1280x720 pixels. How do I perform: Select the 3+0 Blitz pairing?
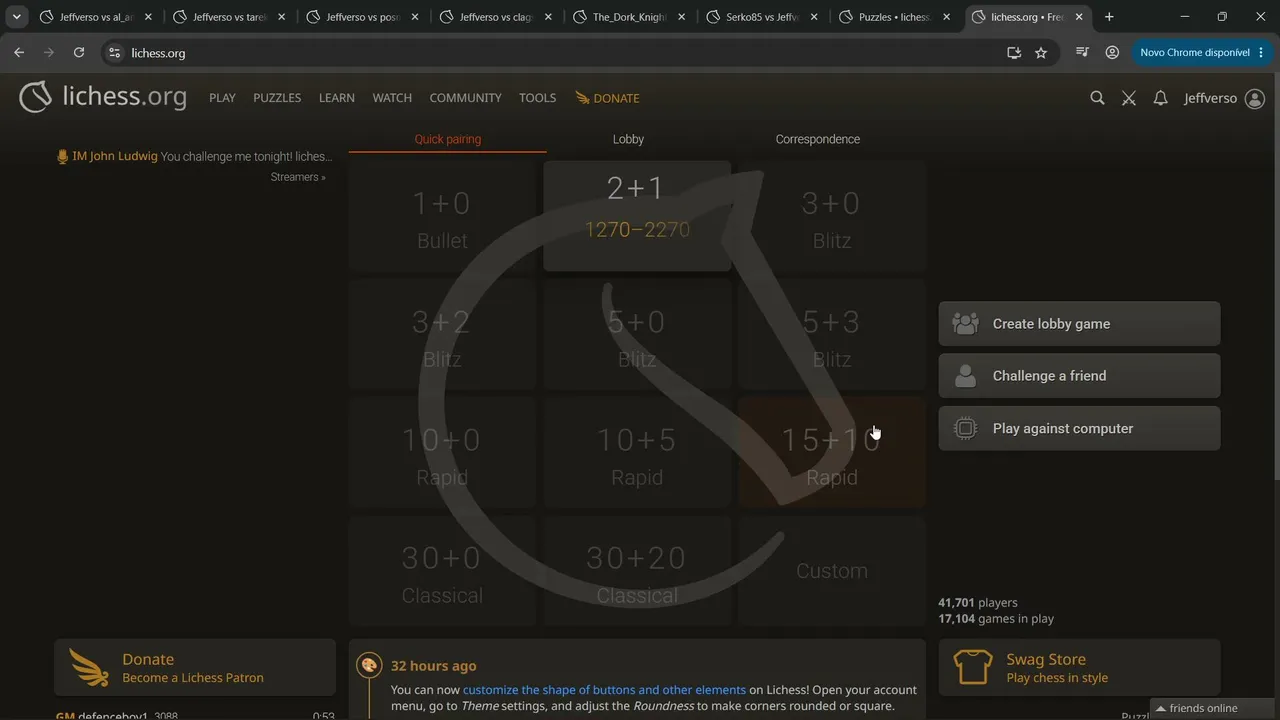click(x=832, y=216)
